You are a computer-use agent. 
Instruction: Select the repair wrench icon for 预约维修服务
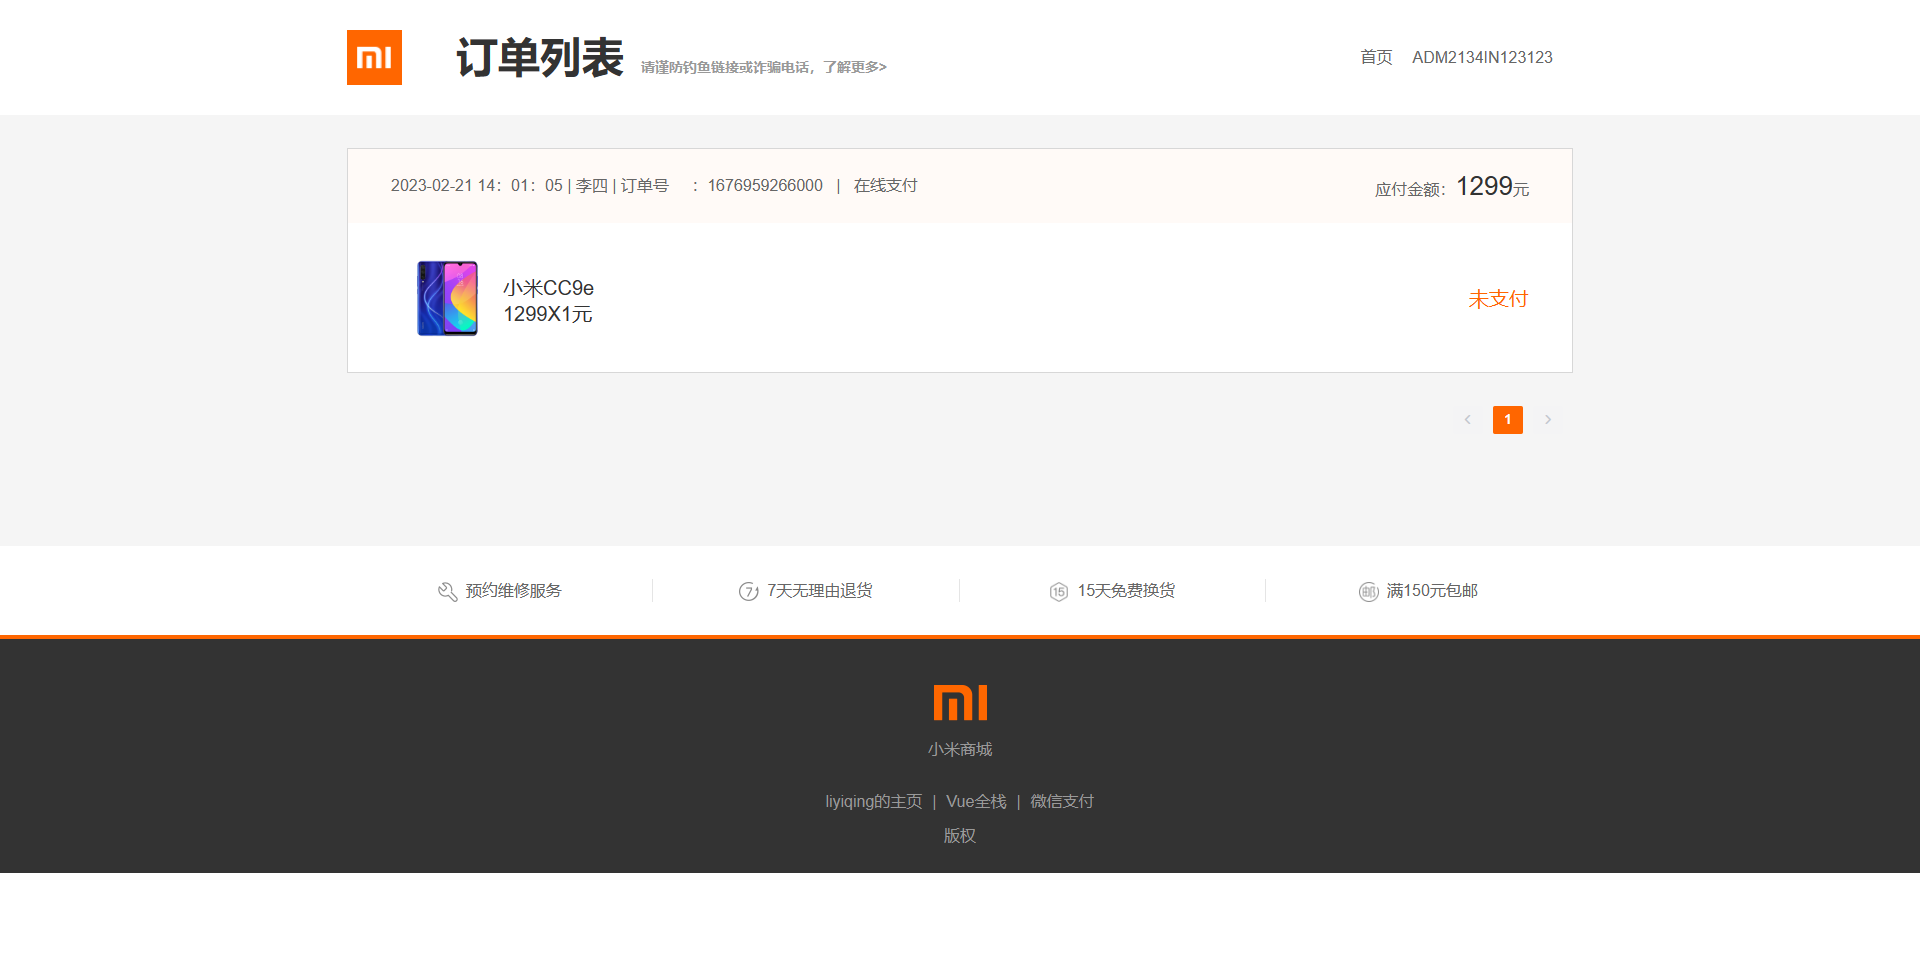[x=446, y=591]
